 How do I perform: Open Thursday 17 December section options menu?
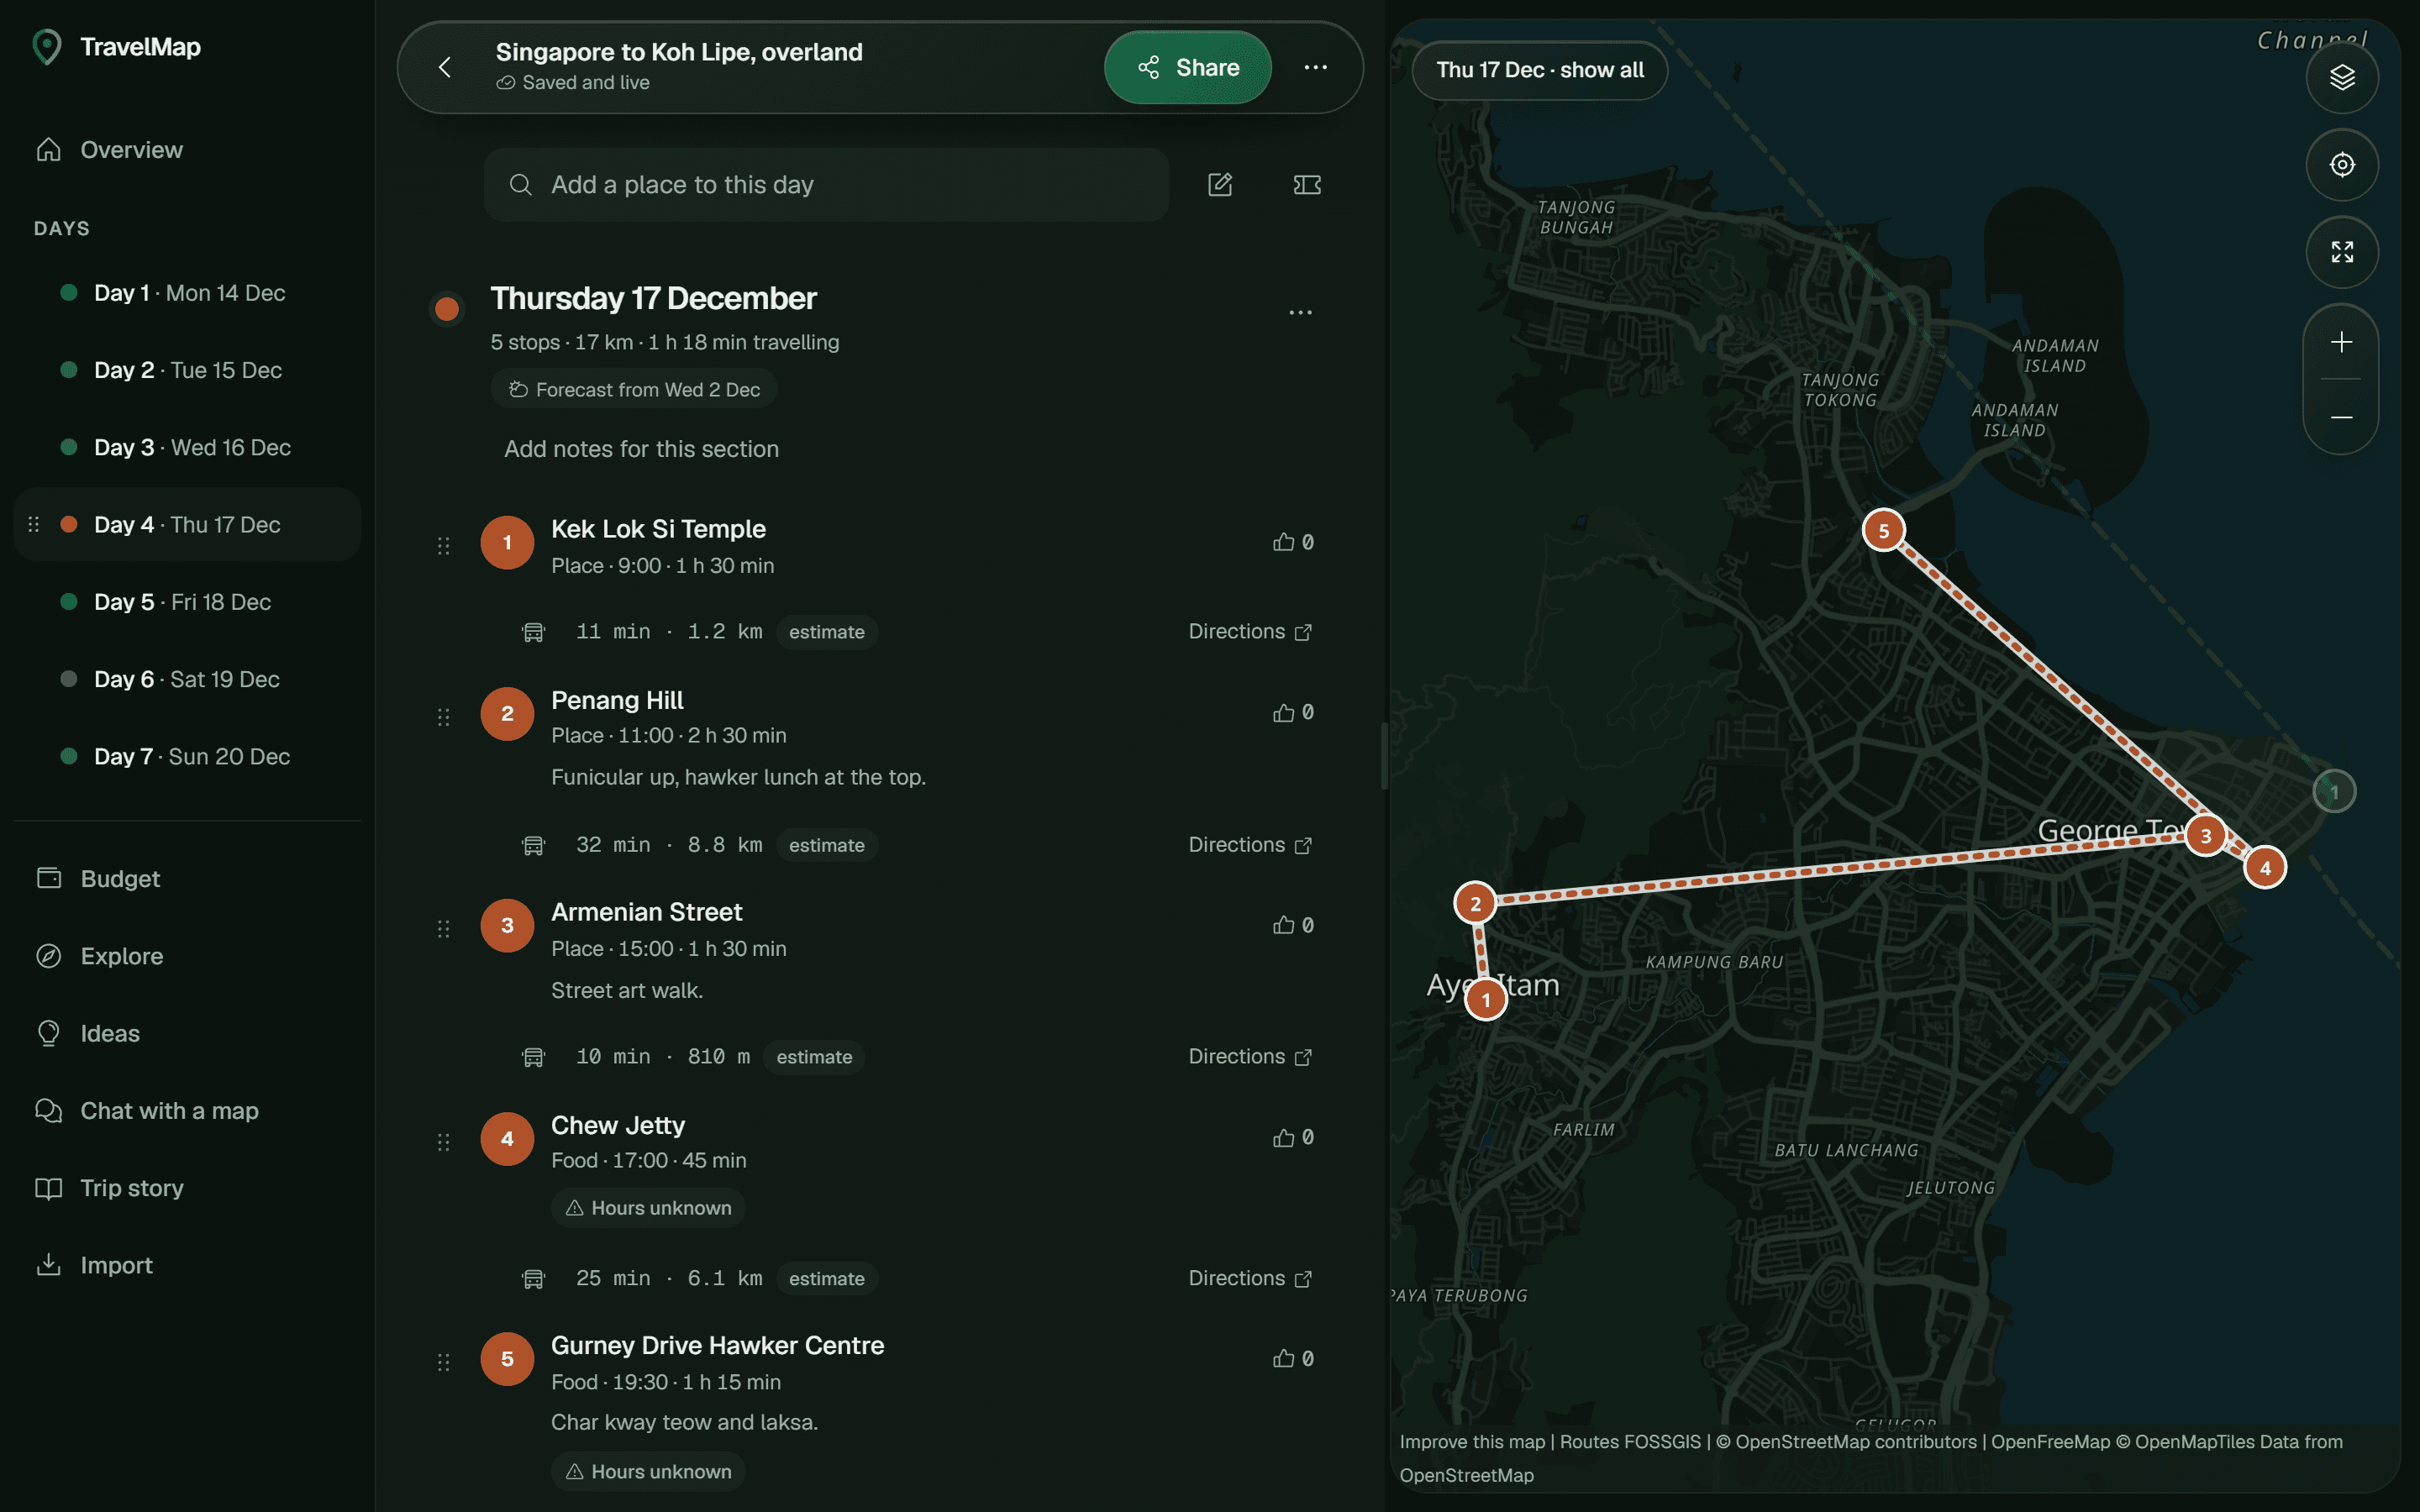[1300, 312]
